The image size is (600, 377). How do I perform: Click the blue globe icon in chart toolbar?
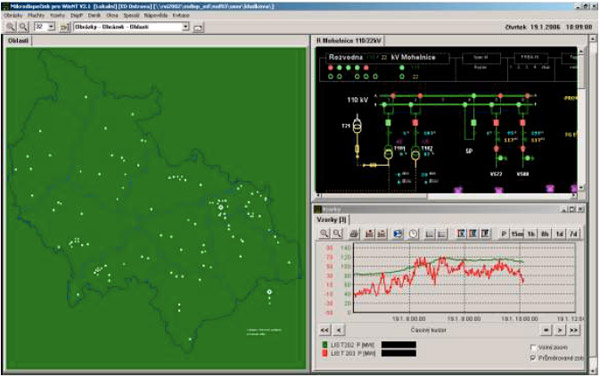pos(398,233)
